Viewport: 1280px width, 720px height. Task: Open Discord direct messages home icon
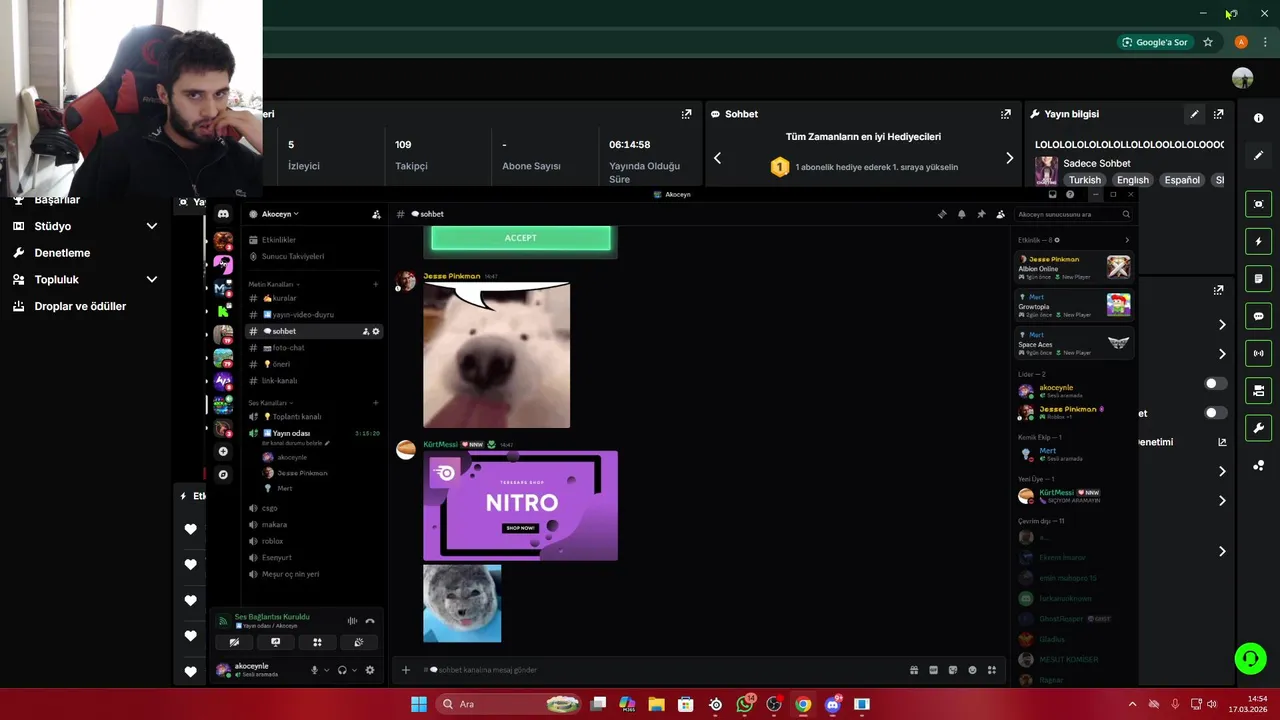(223, 214)
